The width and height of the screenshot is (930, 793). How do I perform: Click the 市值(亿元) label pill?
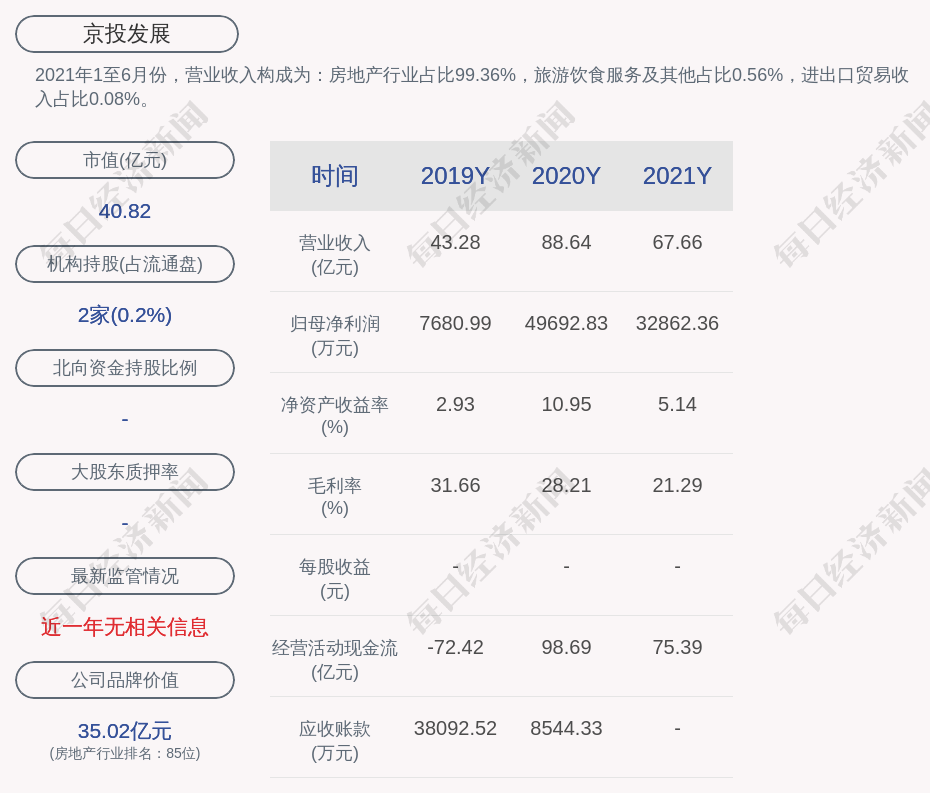click(125, 160)
